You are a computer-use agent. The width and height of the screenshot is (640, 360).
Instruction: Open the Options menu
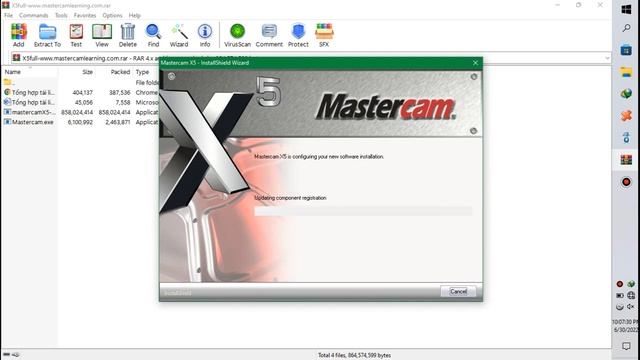[x=112, y=15]
